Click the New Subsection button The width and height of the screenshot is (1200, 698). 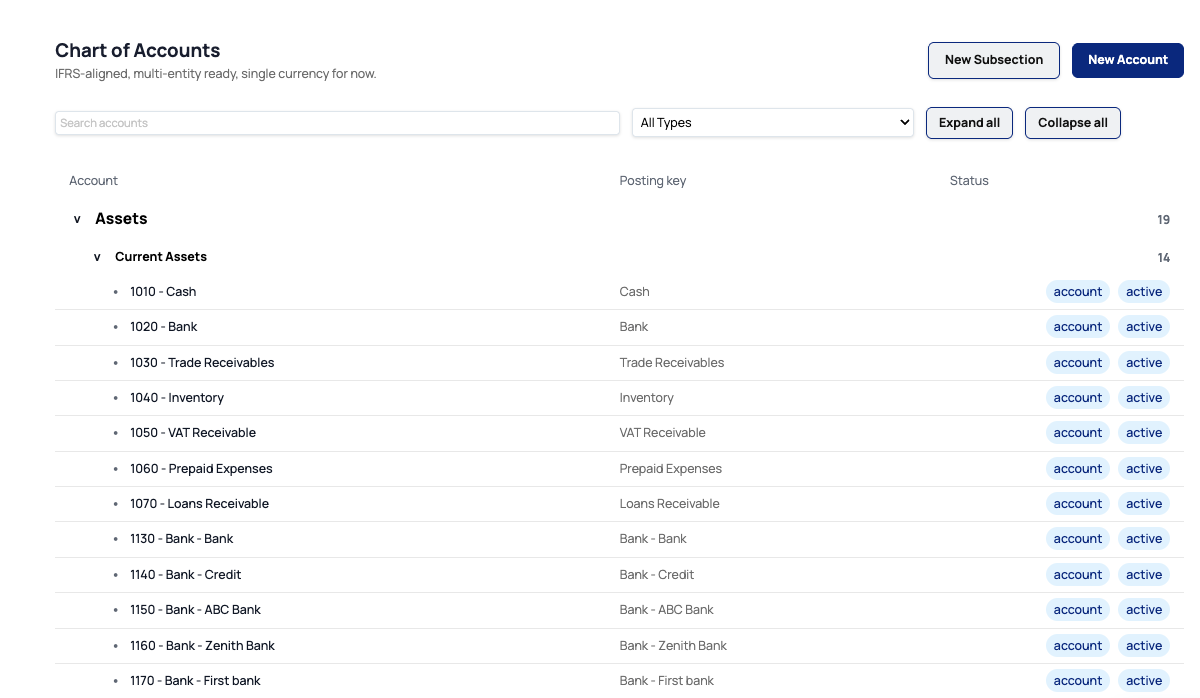coord(993,60)
